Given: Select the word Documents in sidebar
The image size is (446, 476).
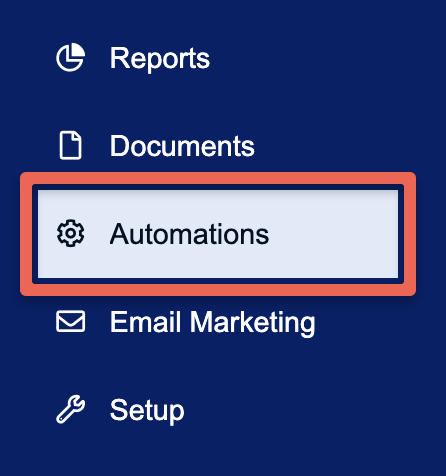Looking at the screenshot, I should pos(182,146).
